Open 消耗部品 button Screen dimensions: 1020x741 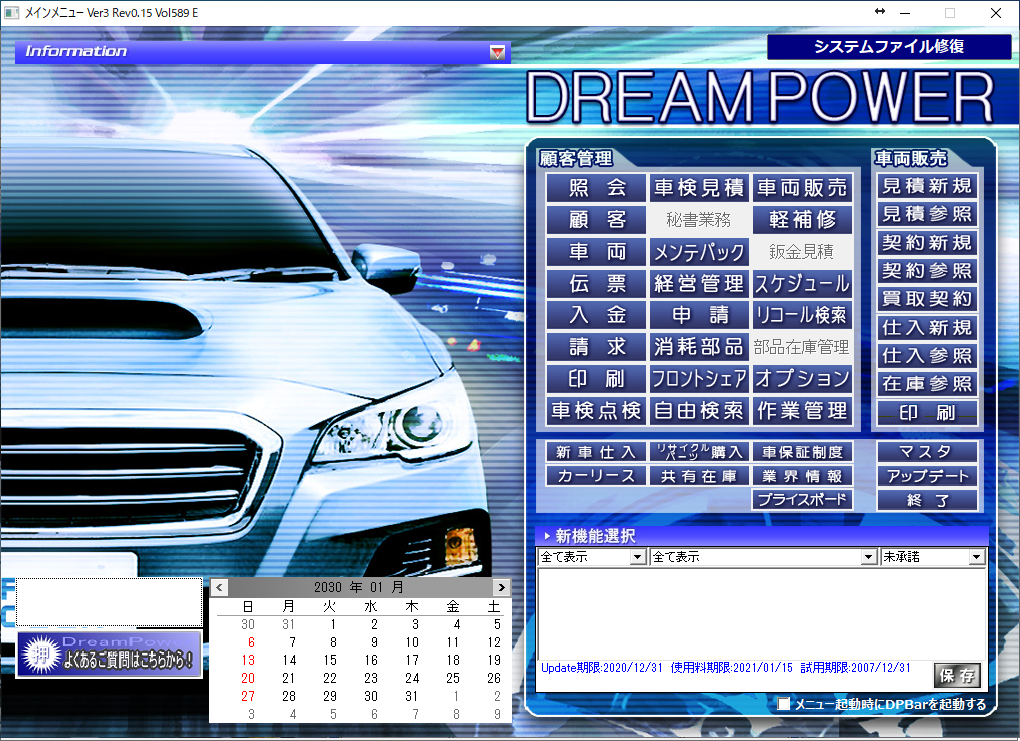point(699,347)
